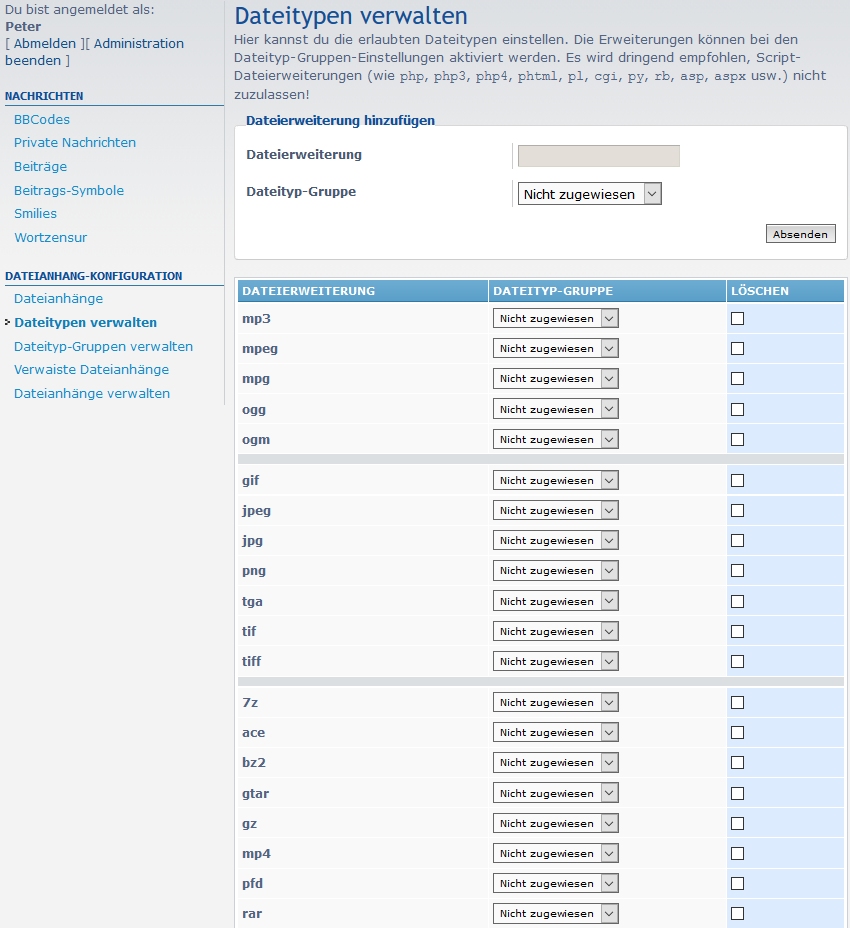Click Administration beenden link

(95, 52)
